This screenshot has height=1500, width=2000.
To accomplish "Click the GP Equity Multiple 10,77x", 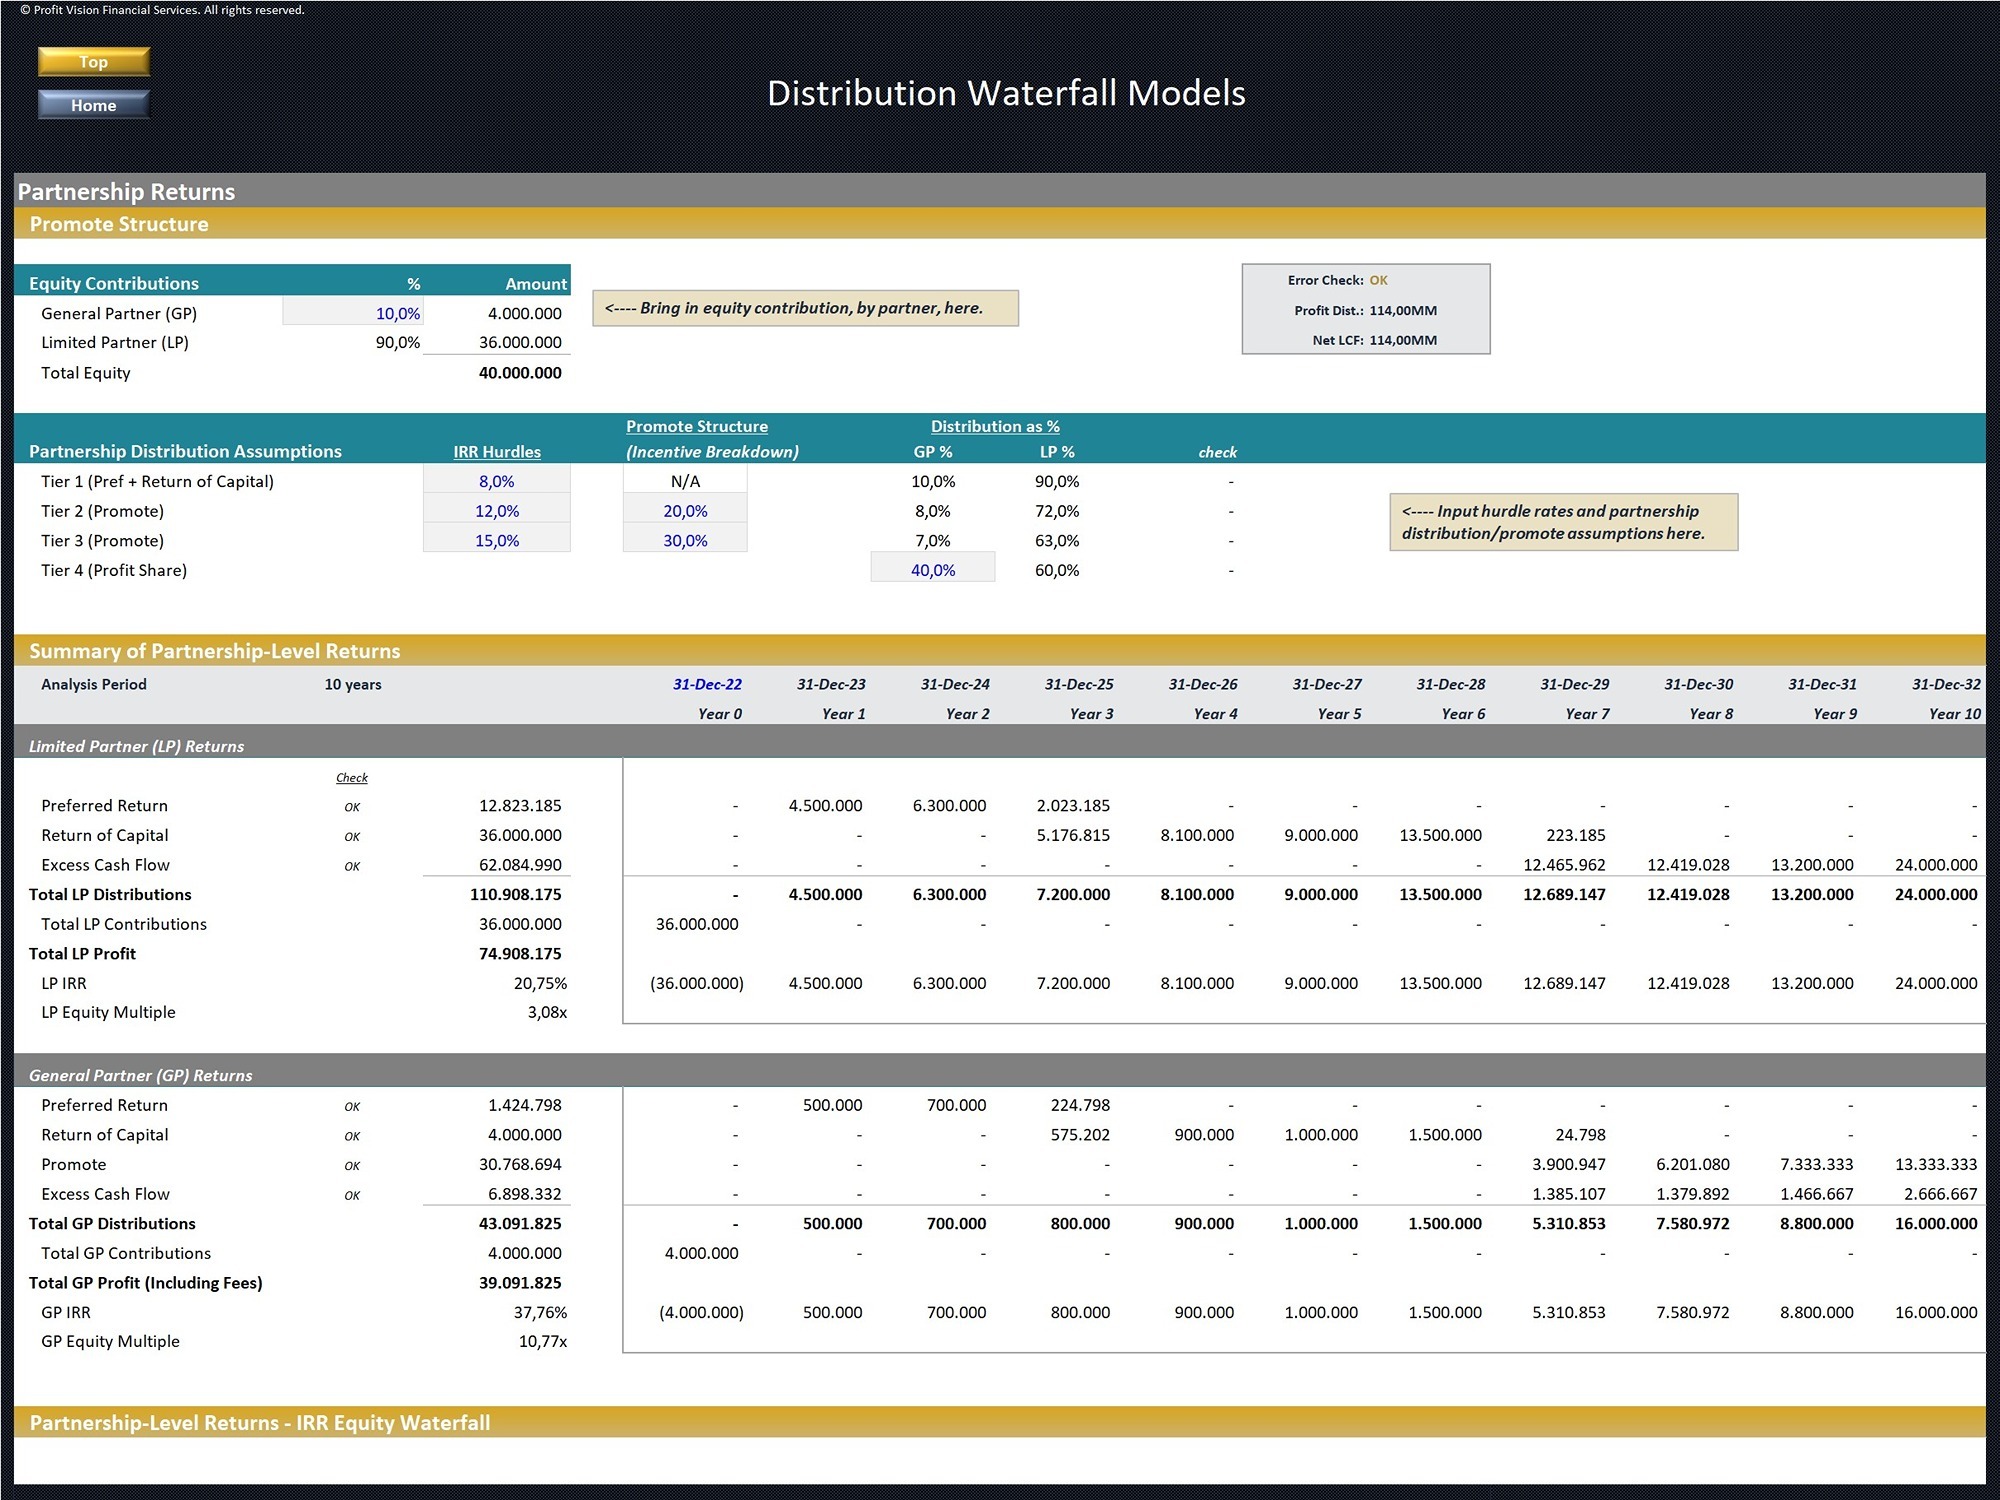I will tap(543, 1342).
